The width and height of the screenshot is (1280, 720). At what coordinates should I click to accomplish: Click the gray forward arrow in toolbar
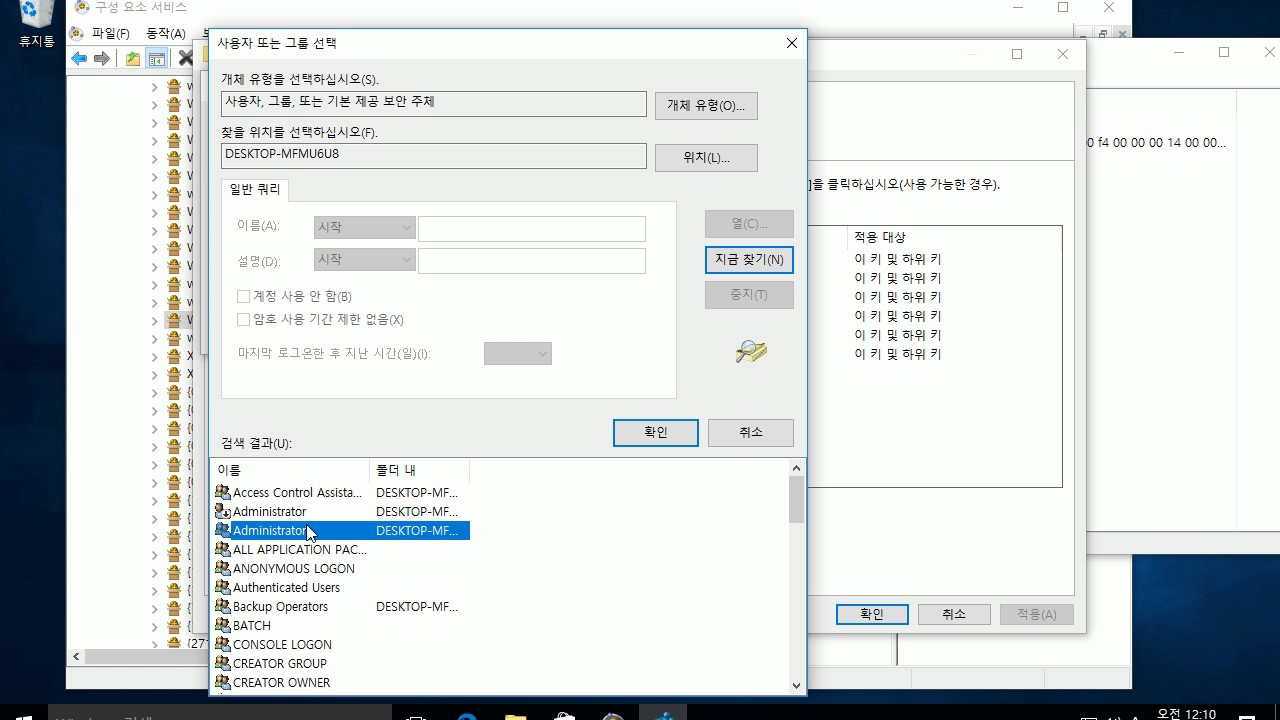point(102,59)
